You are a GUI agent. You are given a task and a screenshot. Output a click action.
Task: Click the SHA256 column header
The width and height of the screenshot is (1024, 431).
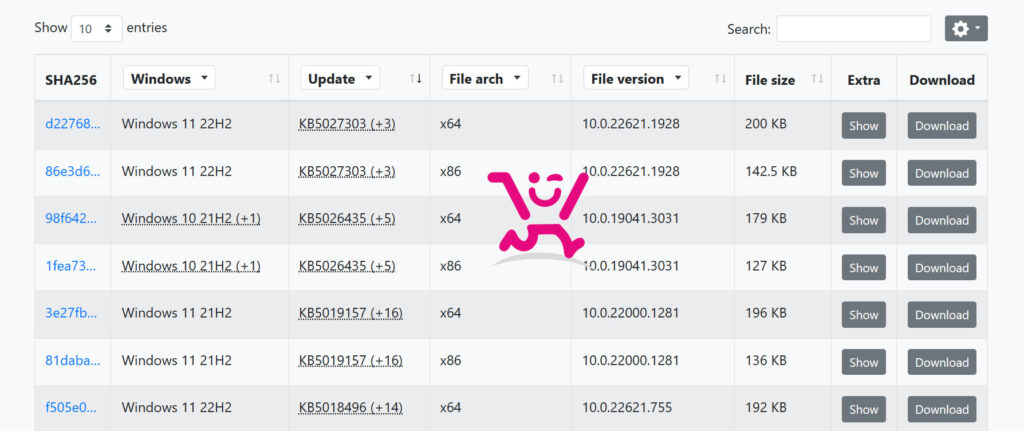tap(71, 80)
